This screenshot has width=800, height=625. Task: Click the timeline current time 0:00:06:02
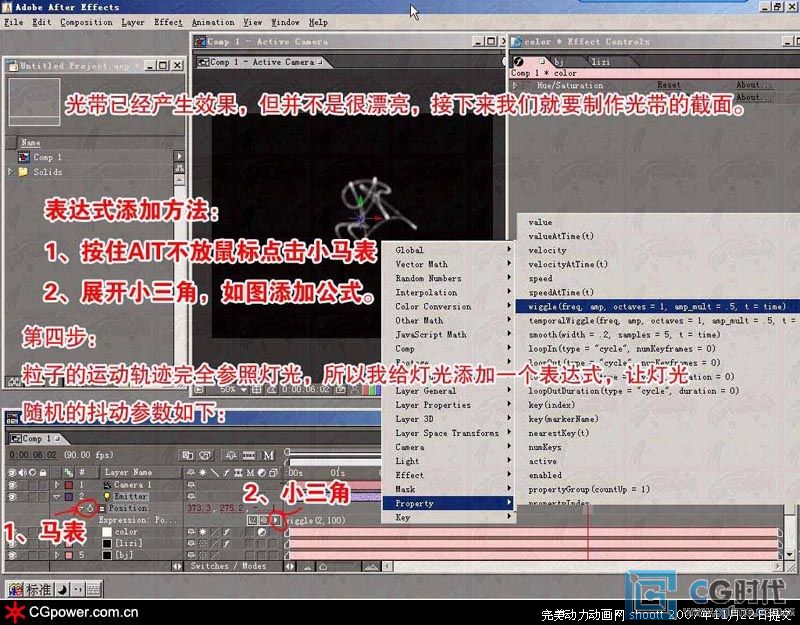coord(34,455)
